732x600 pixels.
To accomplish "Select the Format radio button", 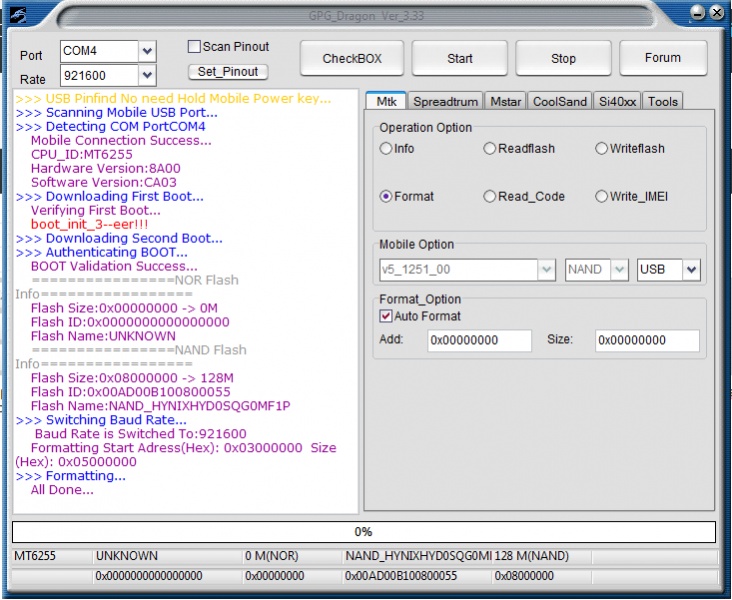I will [x=386, y=197].
